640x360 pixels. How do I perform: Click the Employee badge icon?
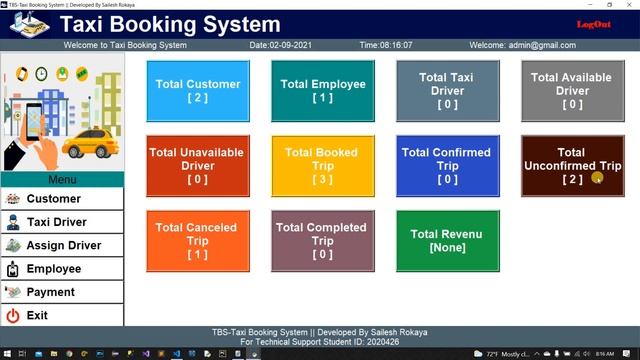(13, 269)
